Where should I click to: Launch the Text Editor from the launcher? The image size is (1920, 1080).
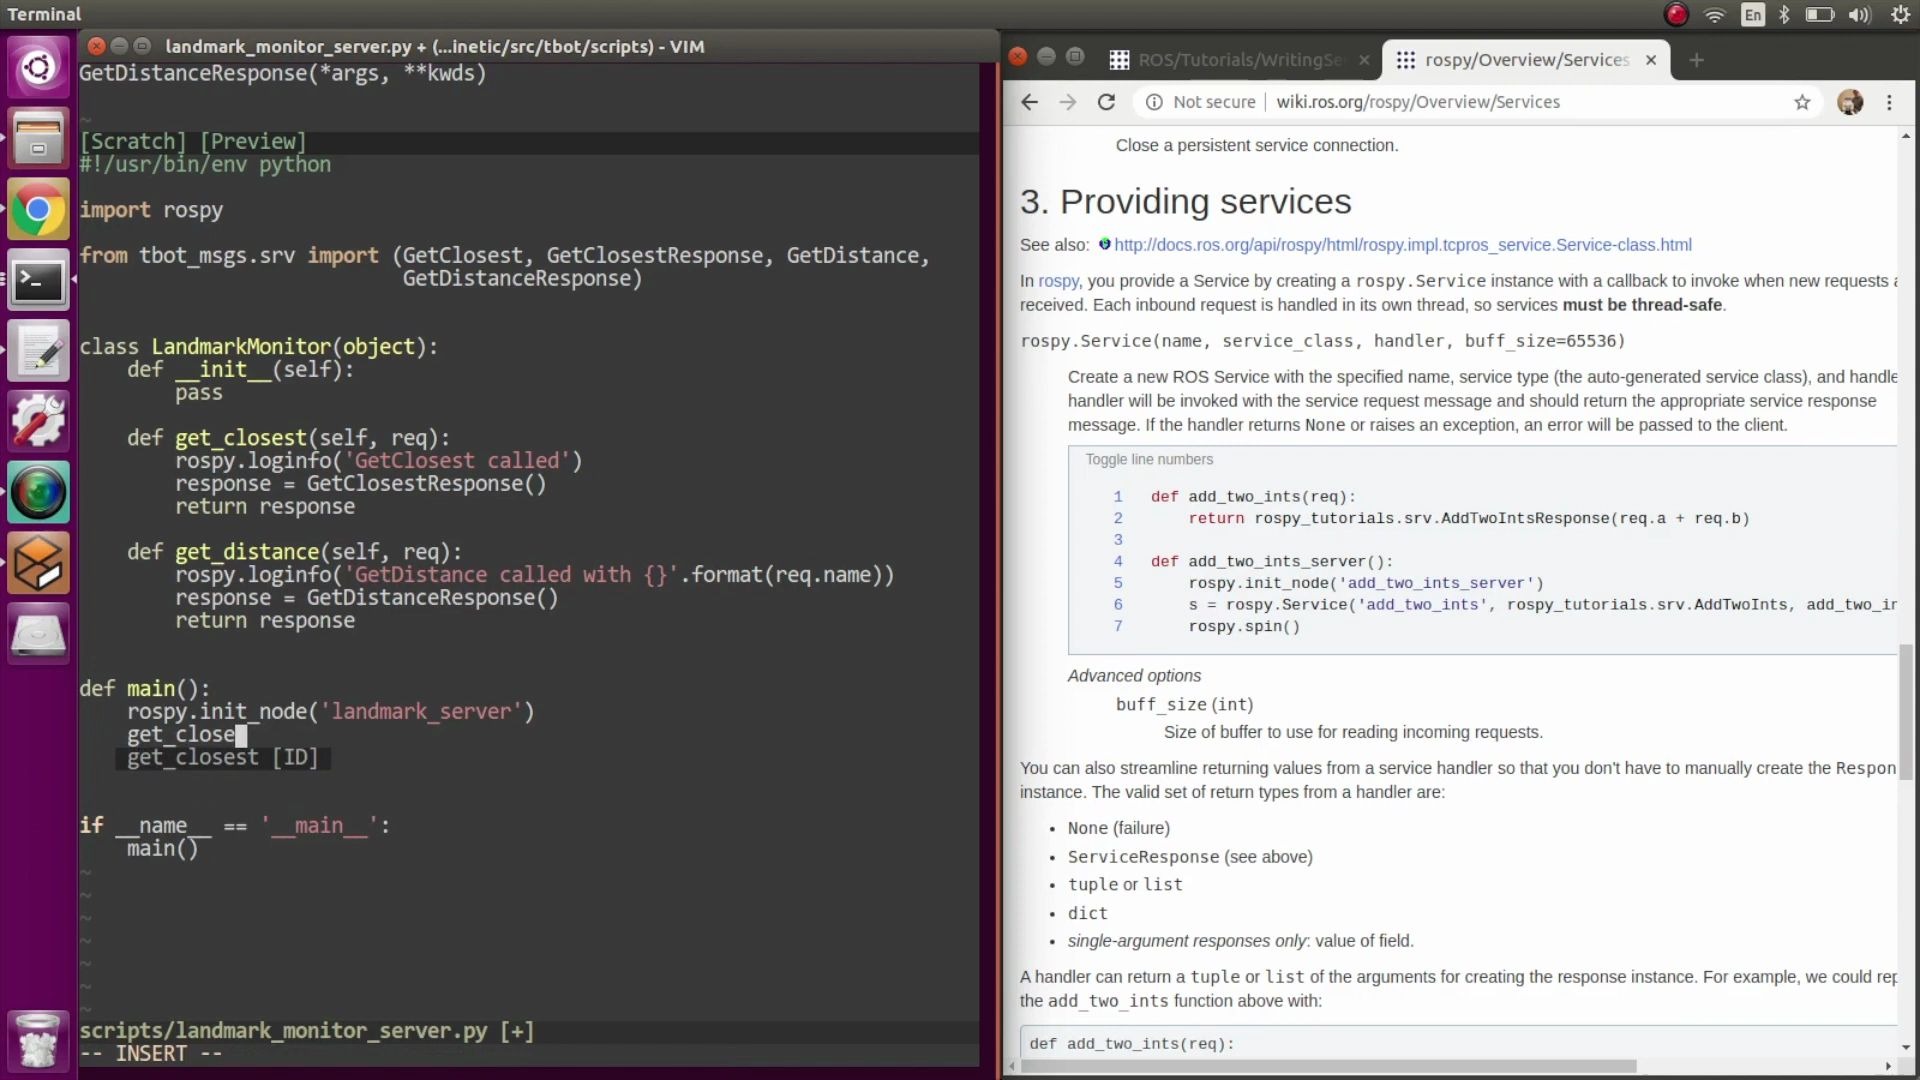coord(38,351)
